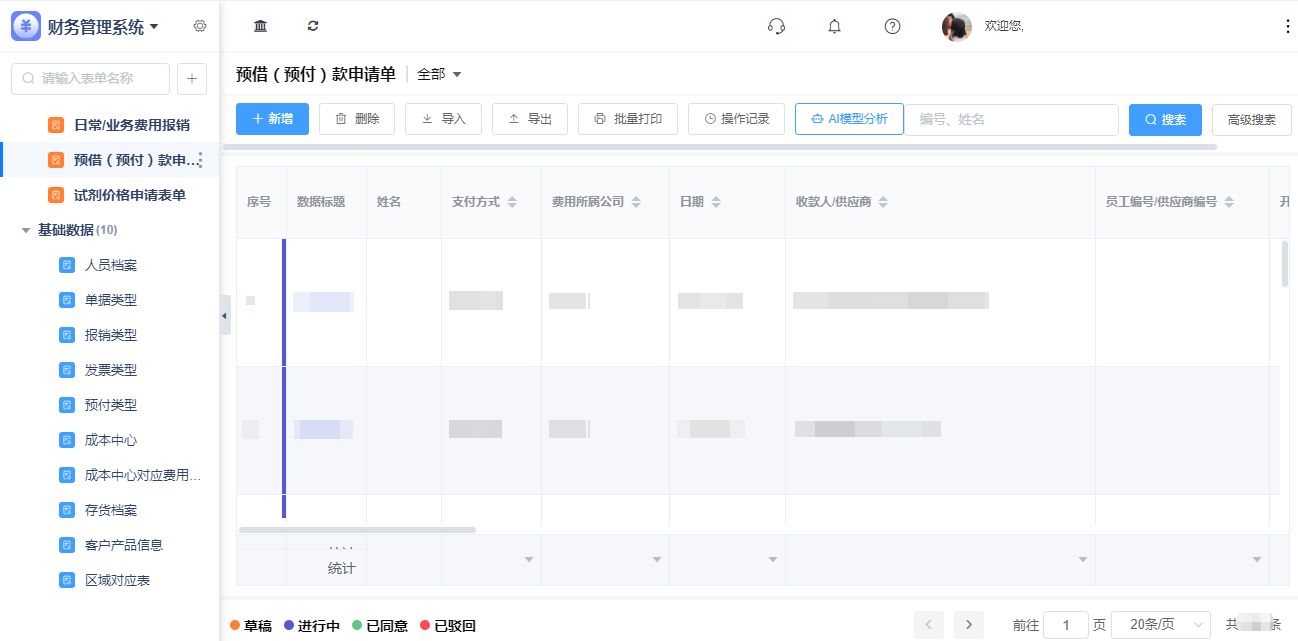
Task: Open statistics dropdown under 支付方式 column
Action: coord(529,560)
